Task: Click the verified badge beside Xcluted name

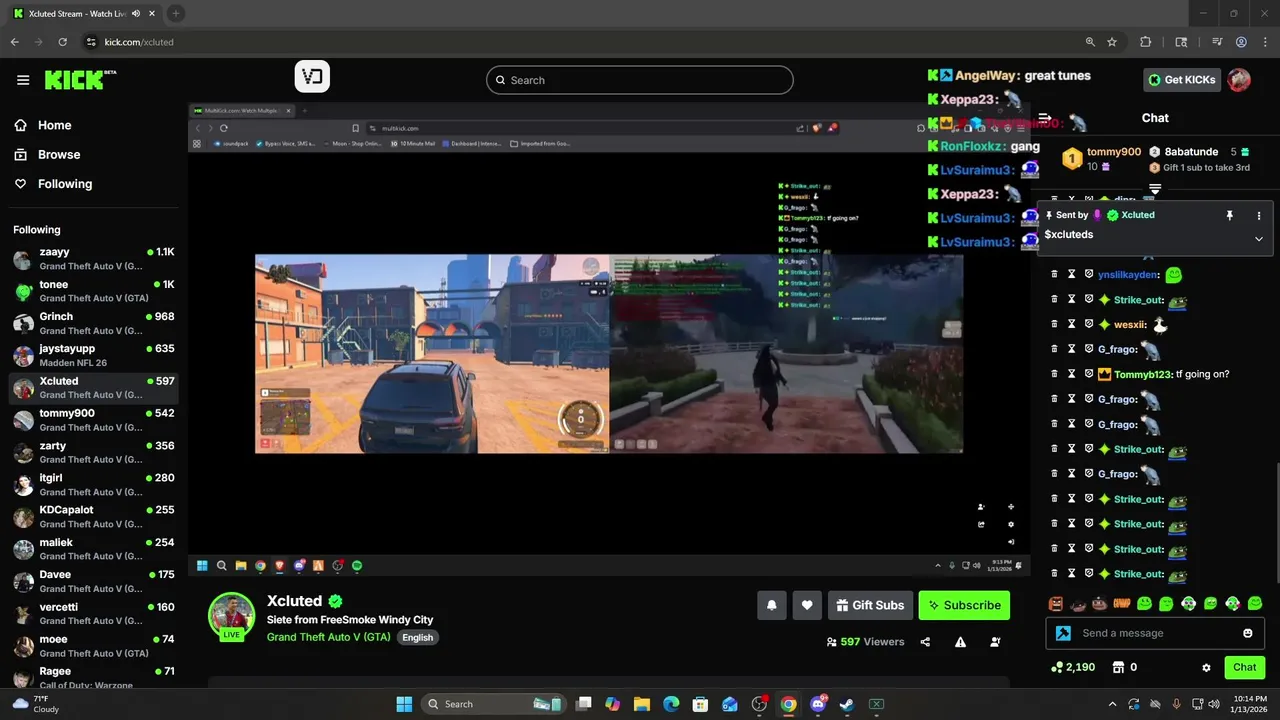Action: pyautogui.click(x=336, y=601)
